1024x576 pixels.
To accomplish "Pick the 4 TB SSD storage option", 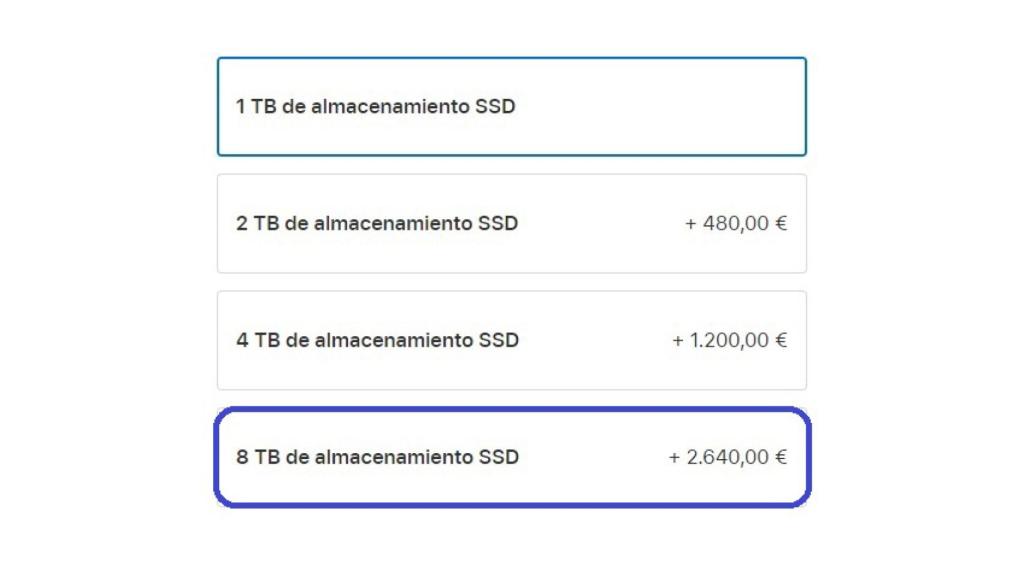I will (x=511, y=340).
